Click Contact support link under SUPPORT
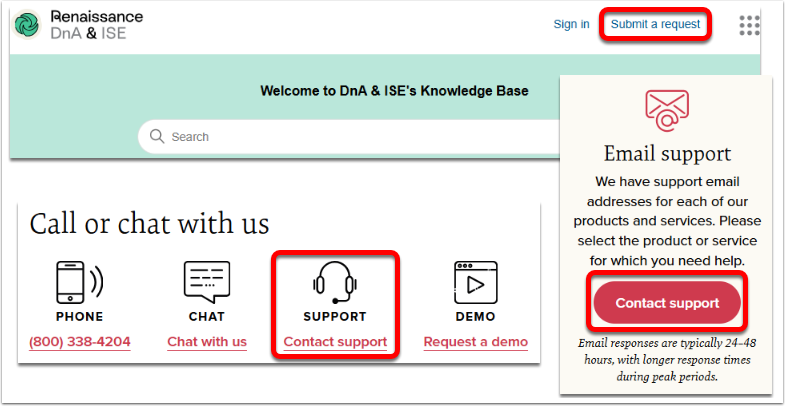The image size is (785, 406). (x=335, y=342)
